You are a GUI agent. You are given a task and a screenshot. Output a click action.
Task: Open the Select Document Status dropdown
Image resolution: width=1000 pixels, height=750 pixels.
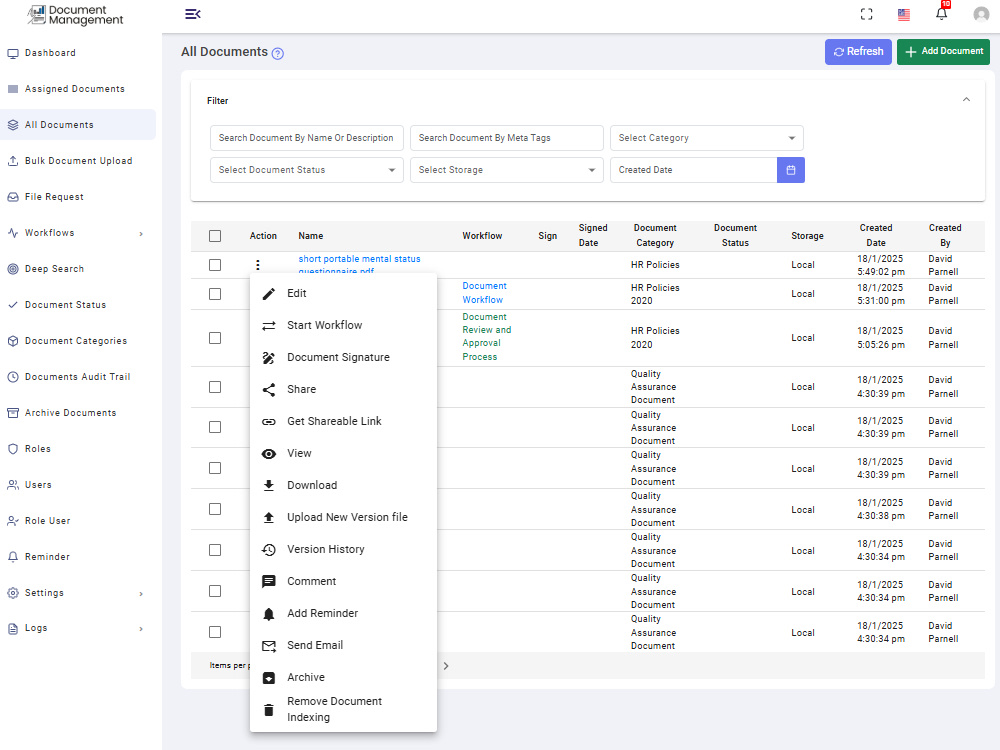click(x=307, y=170)
